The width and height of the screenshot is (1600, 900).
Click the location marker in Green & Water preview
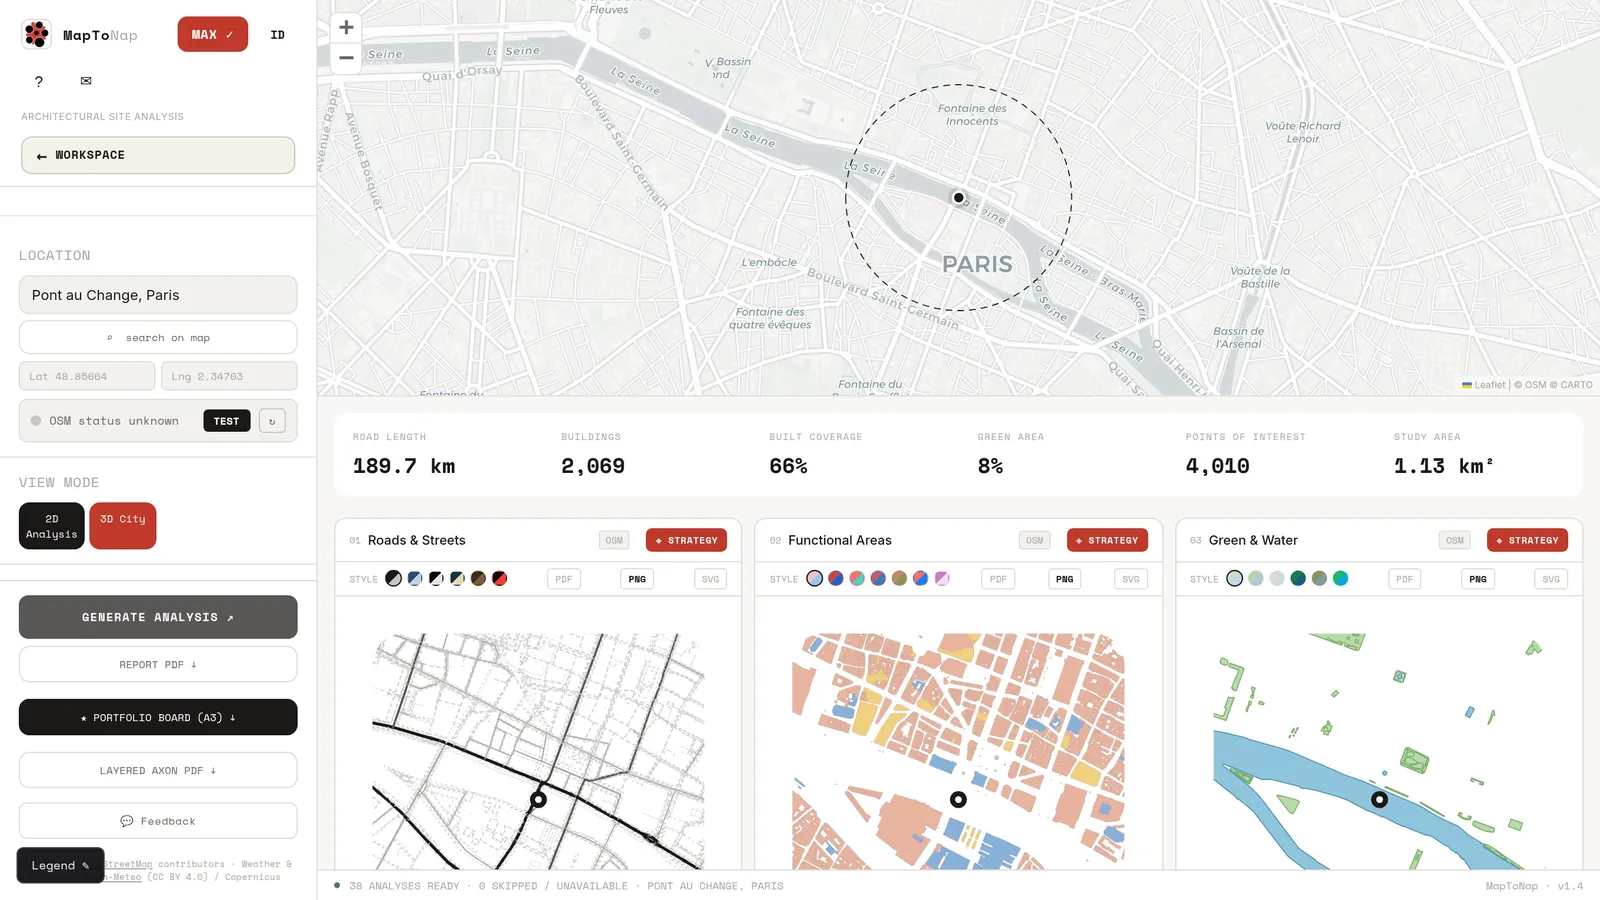[x=1379, y=799]
